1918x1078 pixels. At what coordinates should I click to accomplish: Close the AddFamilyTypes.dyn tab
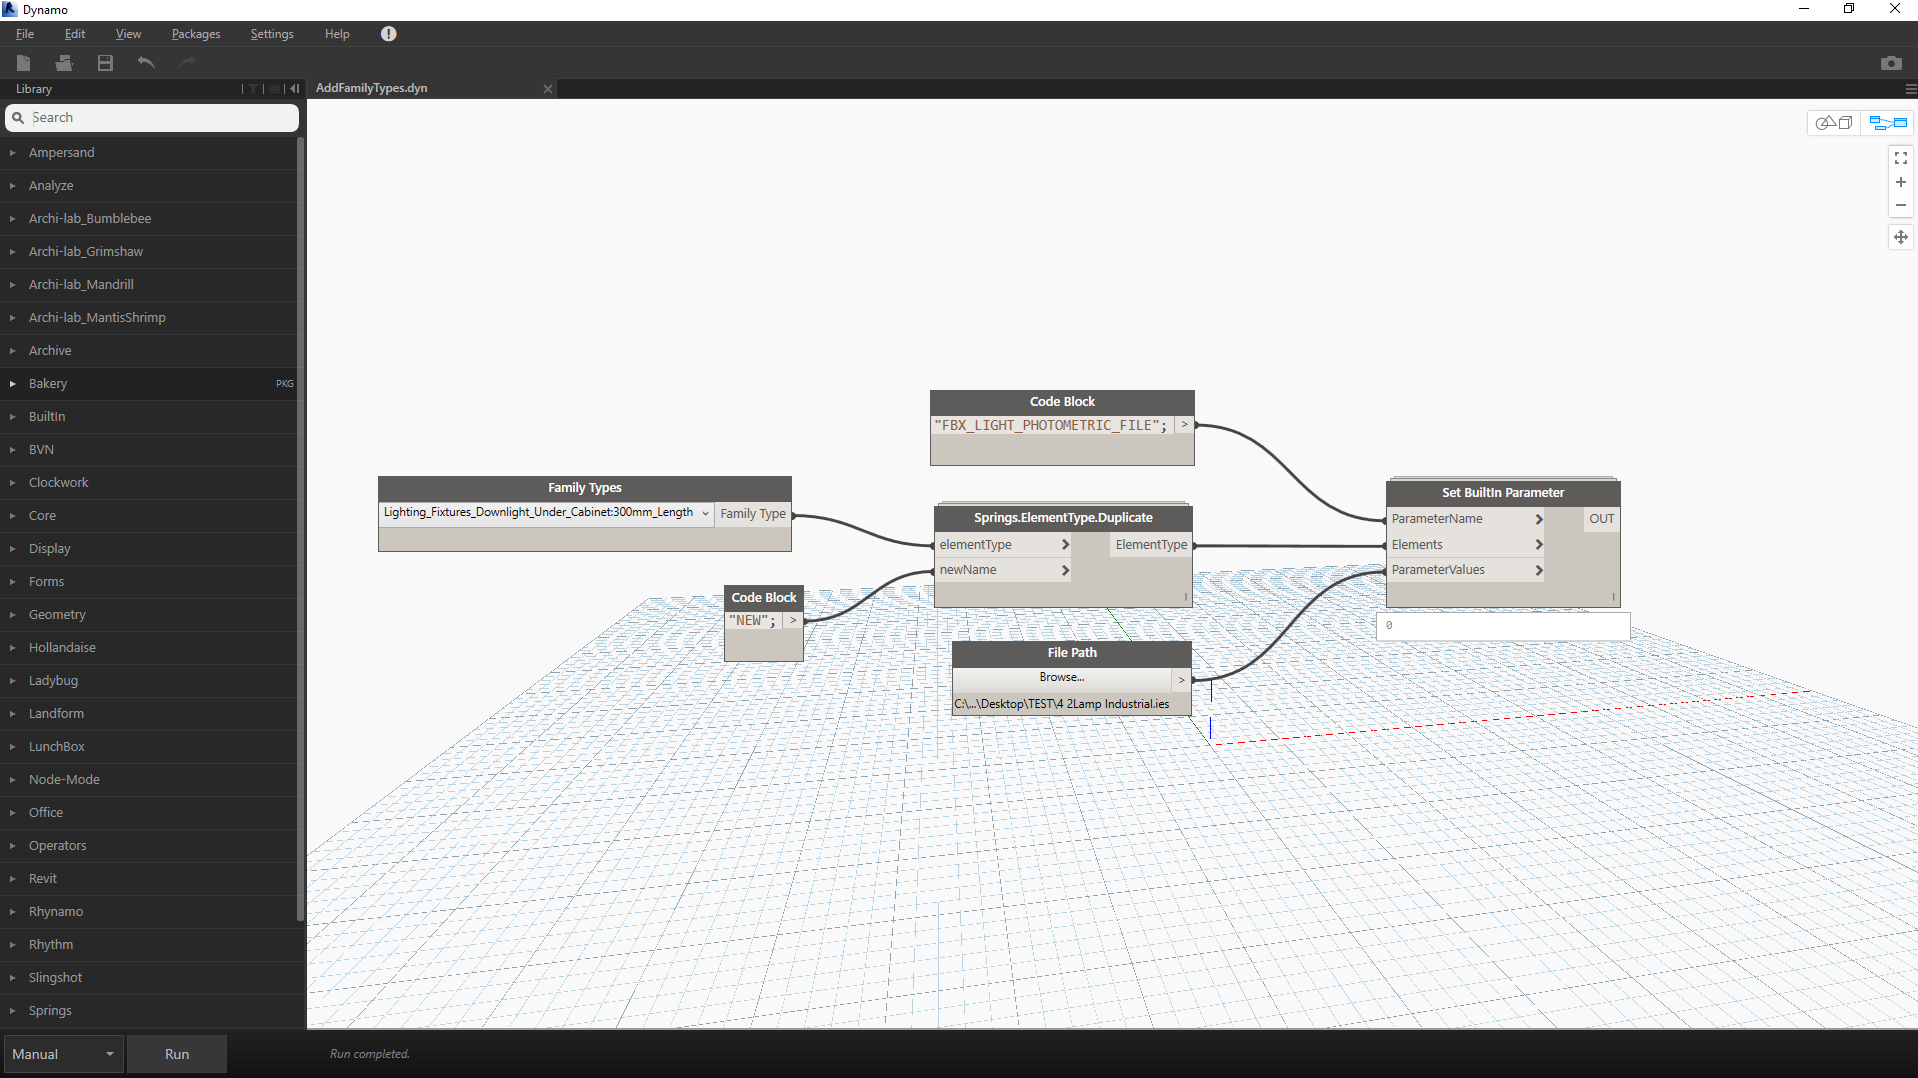(x=548, y=89)
